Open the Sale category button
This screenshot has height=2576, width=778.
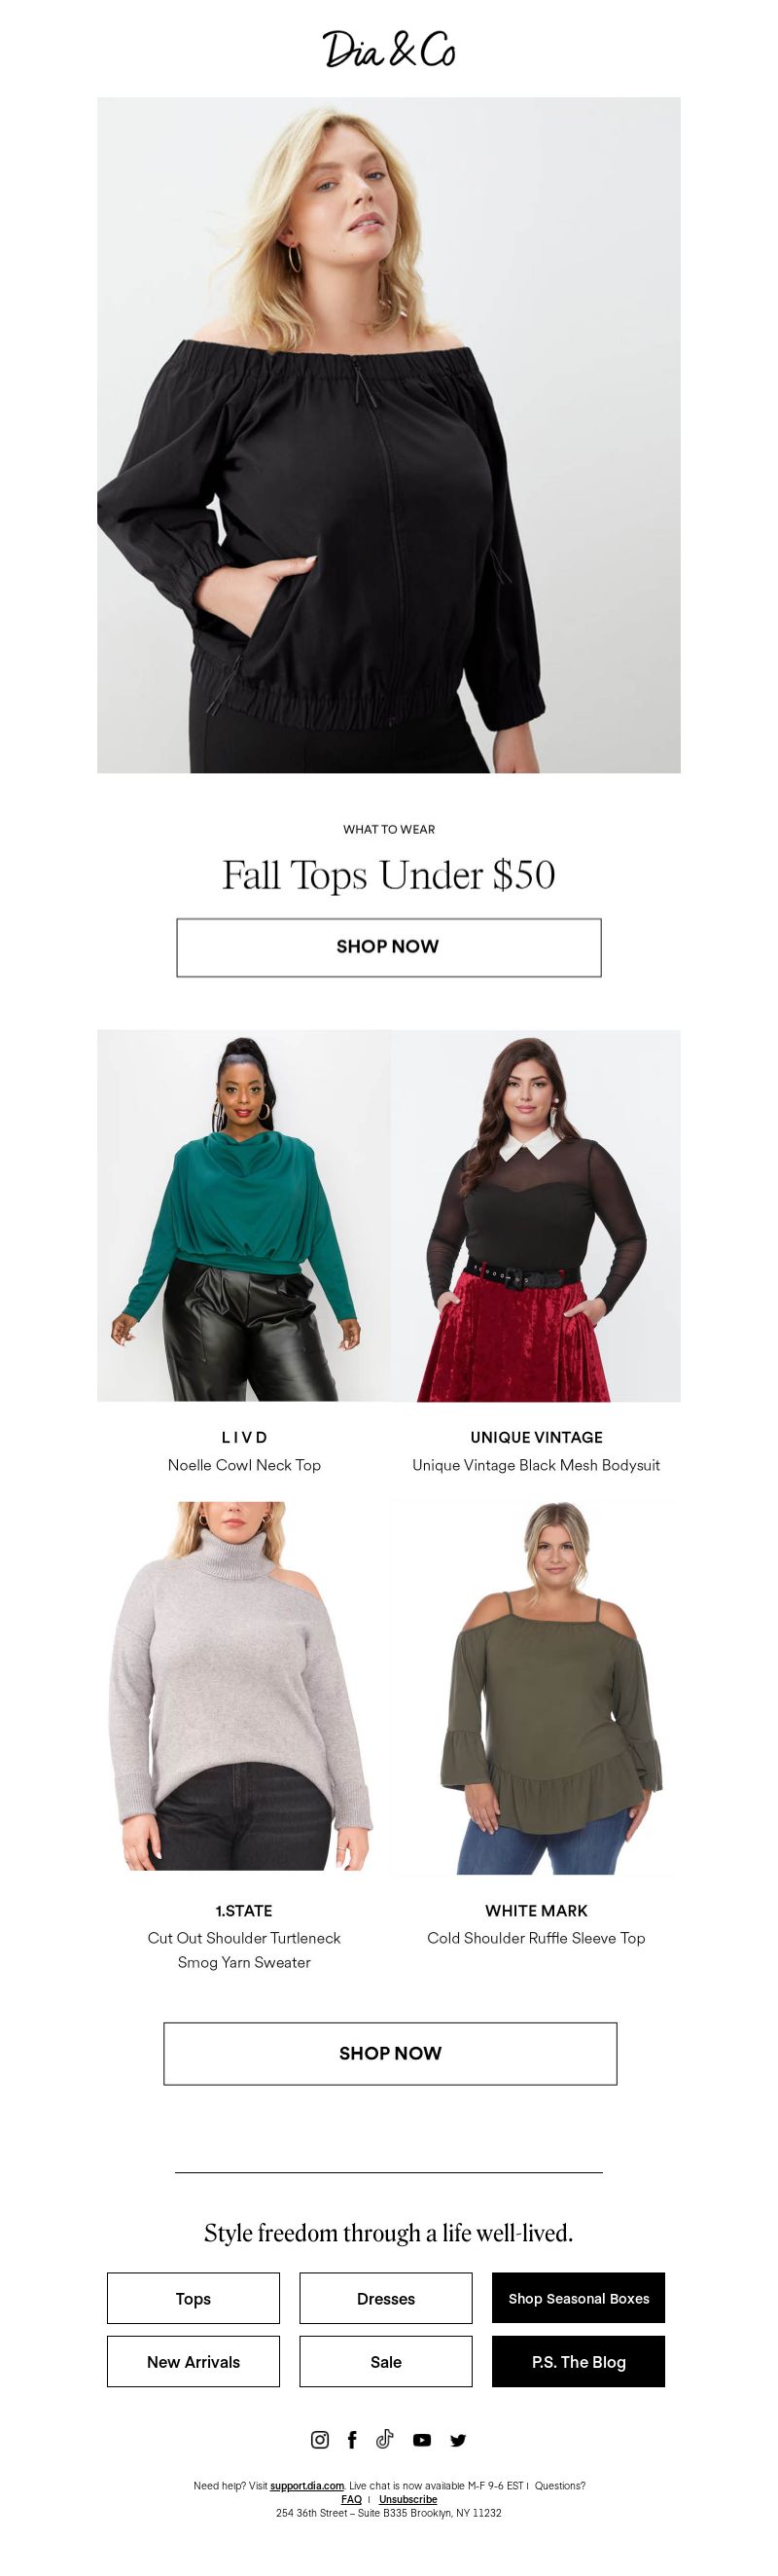click(386, 2361)
